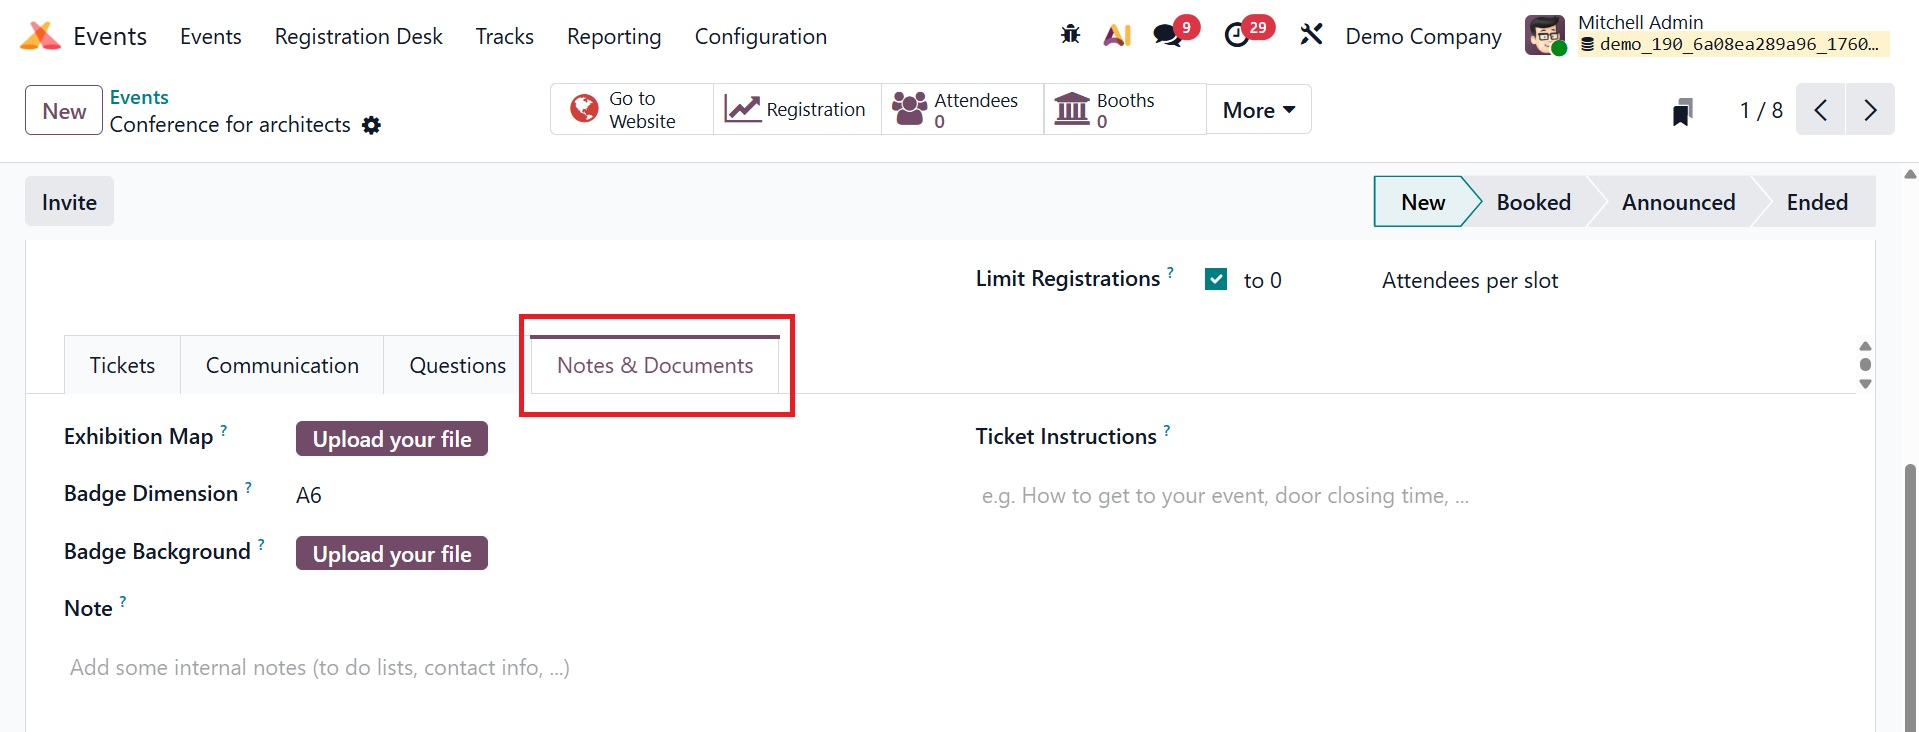
Task: Toggle the Limit Registrations checkbox
Action: pyautogui.click(x=1216, y=280)
